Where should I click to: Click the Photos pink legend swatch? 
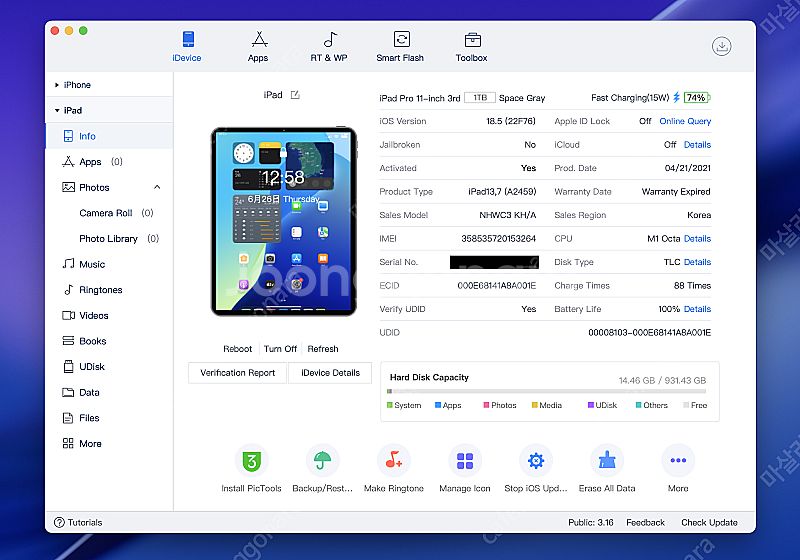(x=486, y=405)
